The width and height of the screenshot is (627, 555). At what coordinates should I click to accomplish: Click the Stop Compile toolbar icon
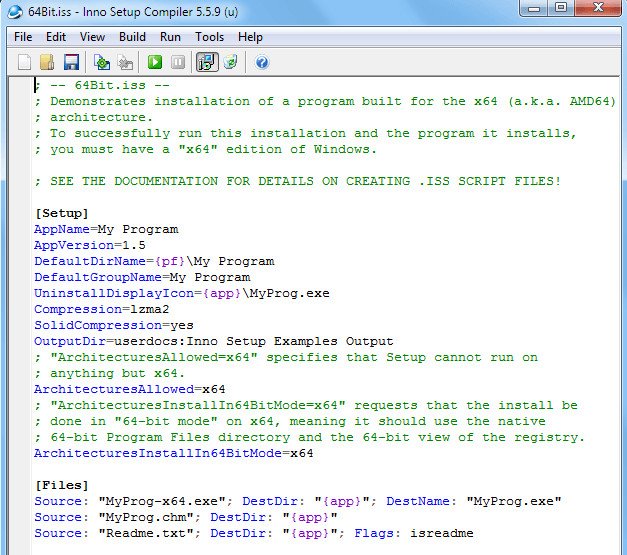125,62
